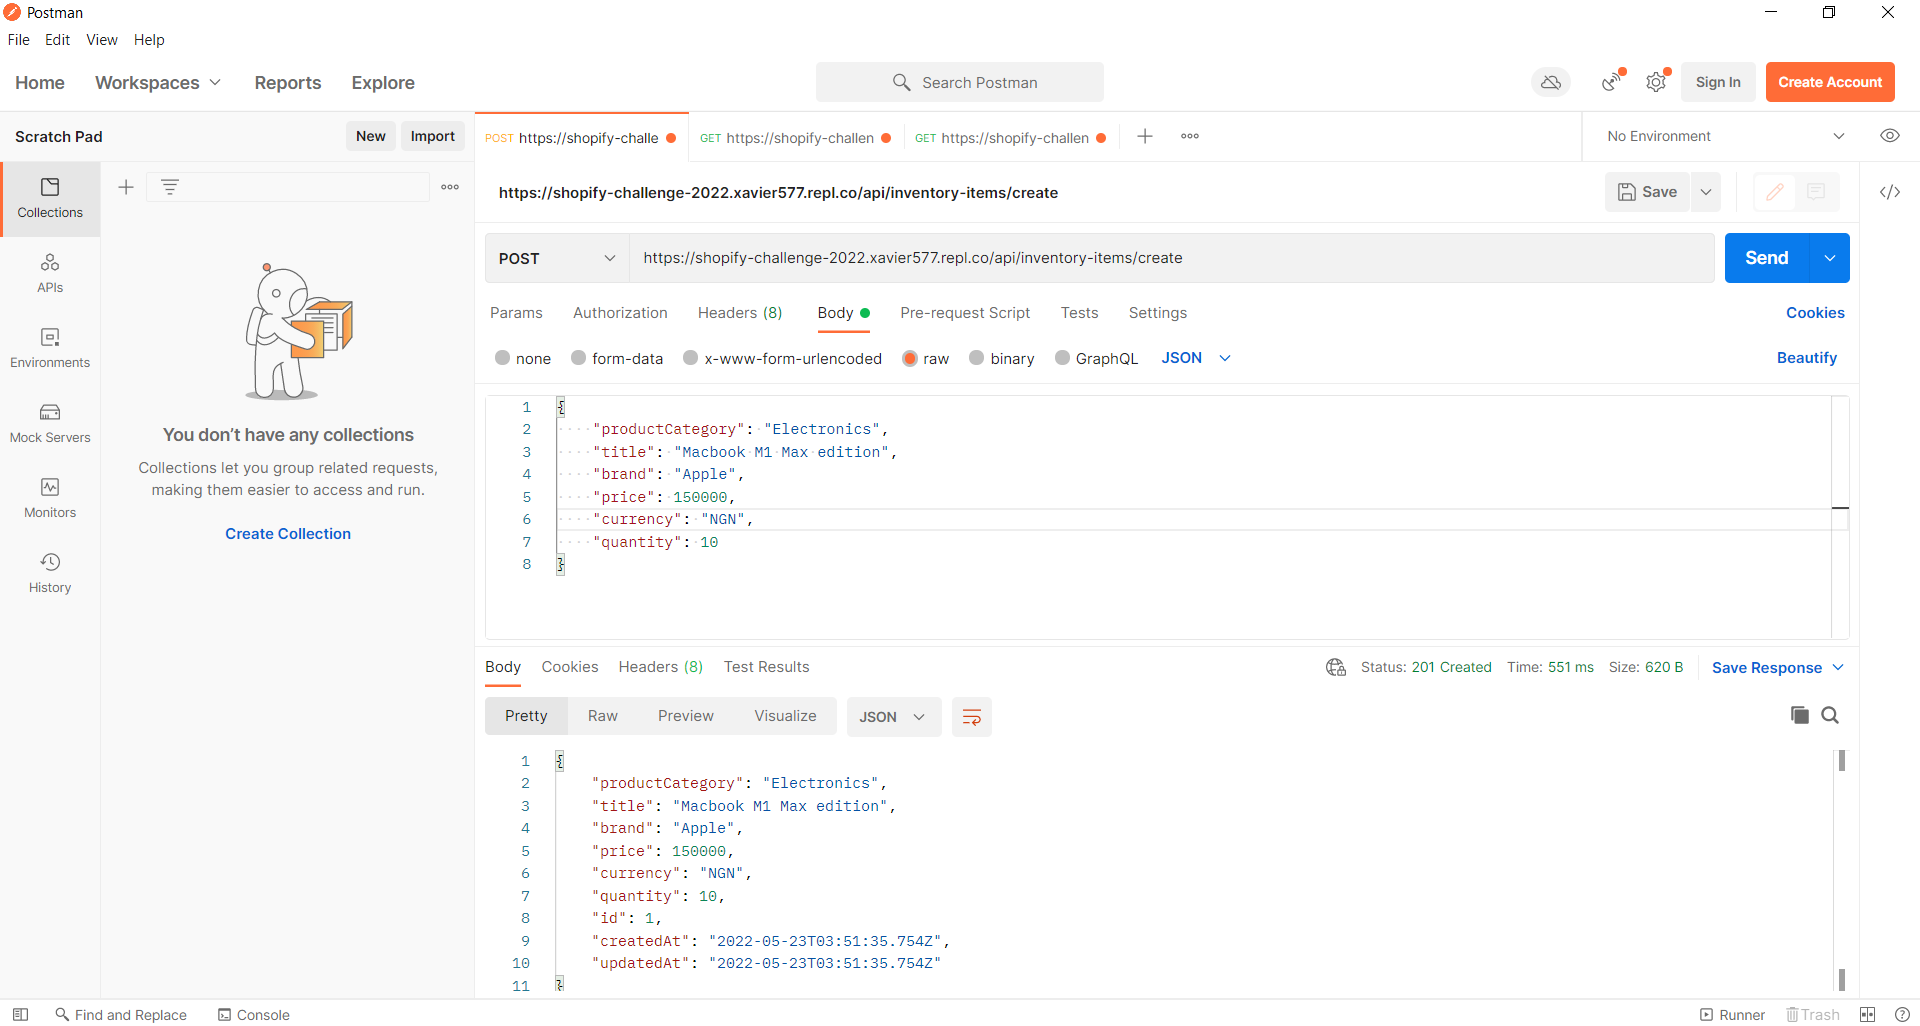Click the request URL input field

click(x=1171, y=258)
